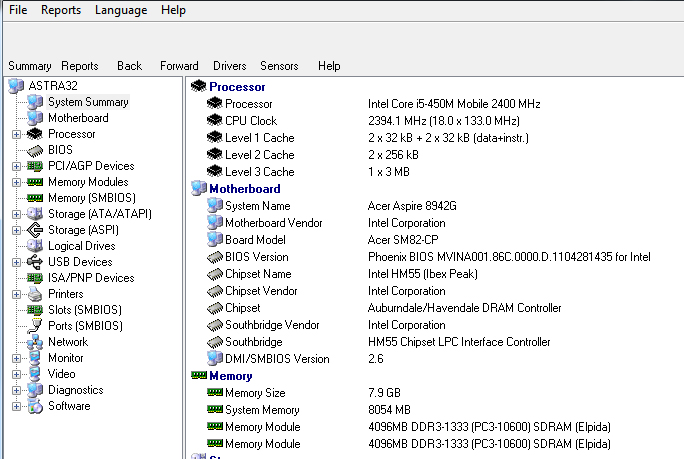Click the ISA/PNP Devices card icon
This screenshot has width=684, height=459.
tap(35, 278)
